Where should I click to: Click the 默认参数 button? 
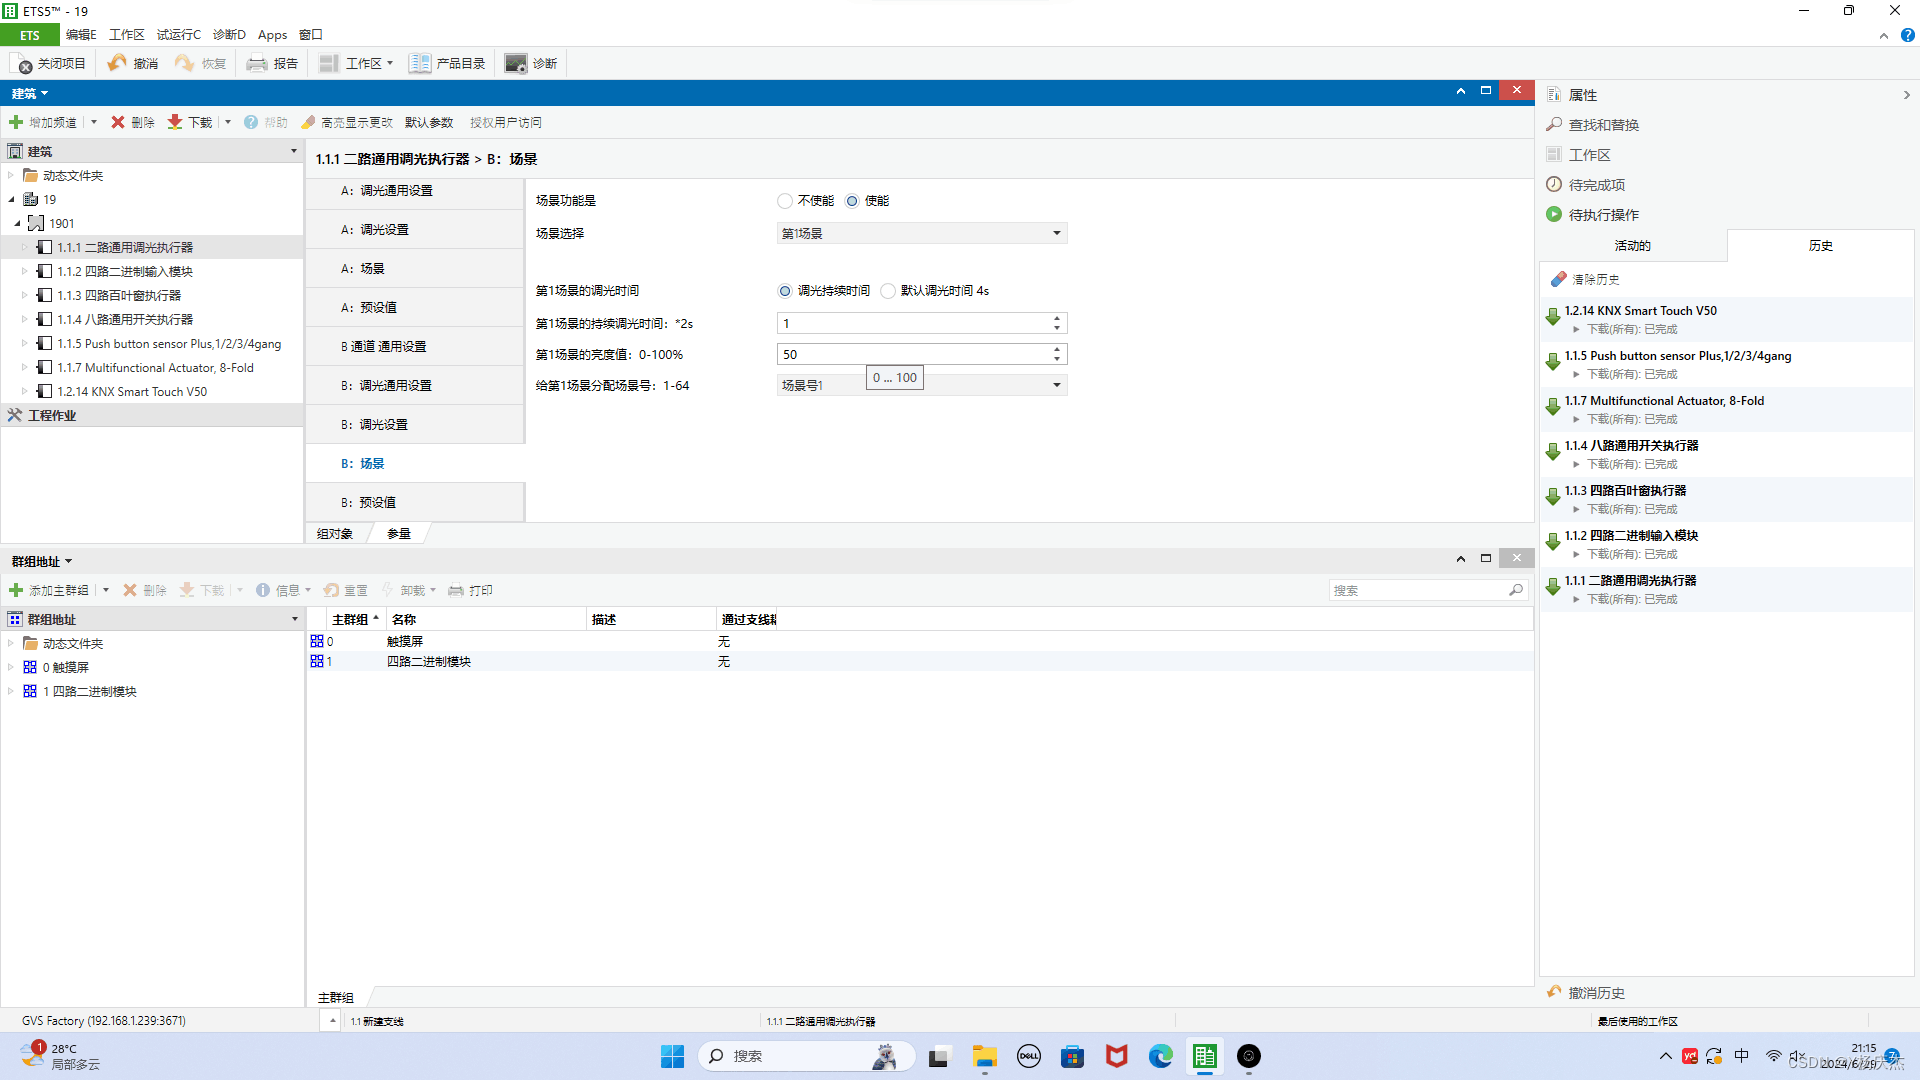pyautogui.click(x=429, y=123)
